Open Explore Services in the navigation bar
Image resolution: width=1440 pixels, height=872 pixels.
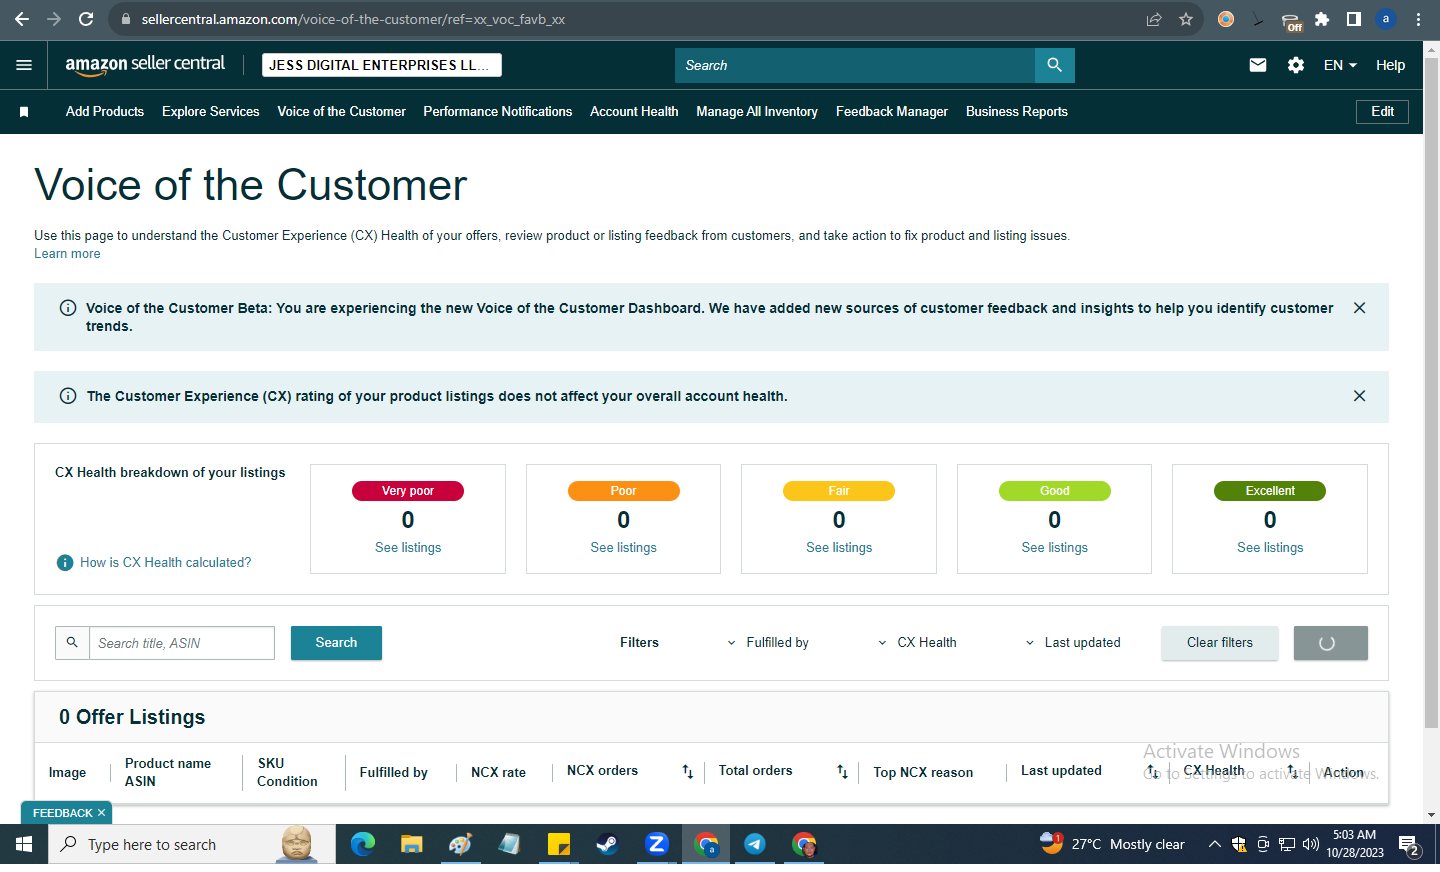pos(211,112)
